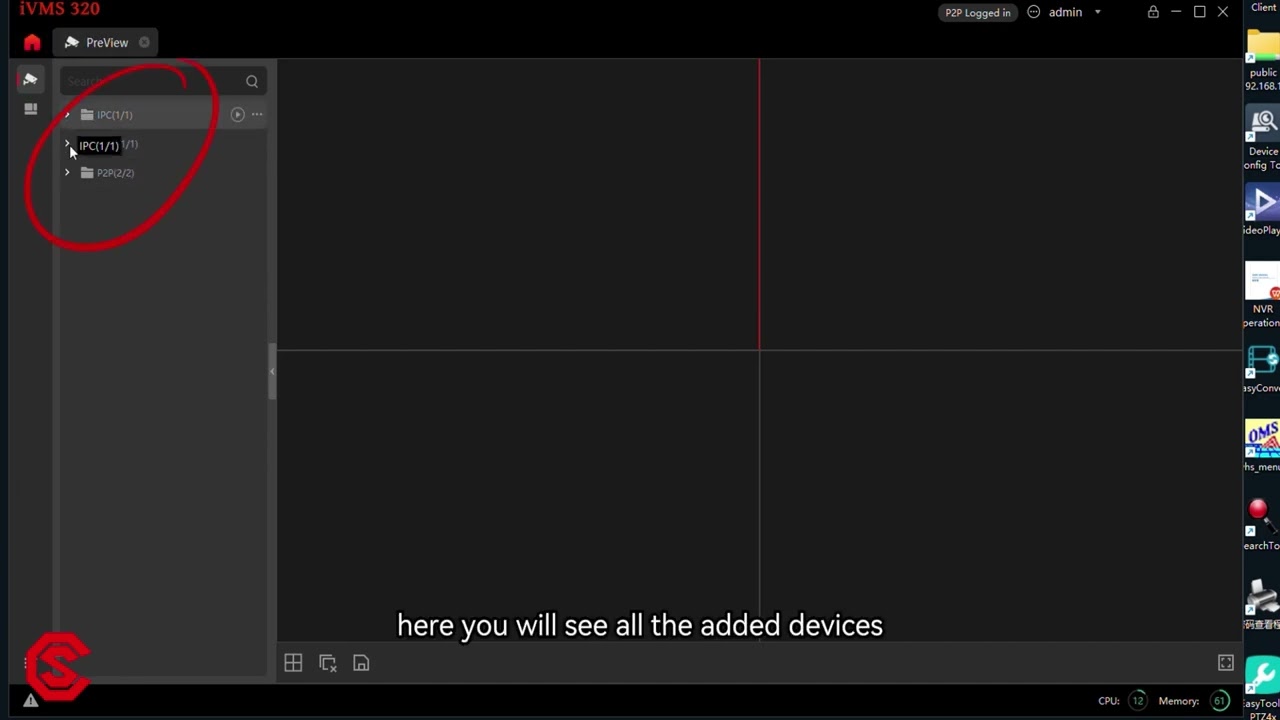Maximize the iVMS 320 window
The image size is (1280, 720).
point(1200,12)
